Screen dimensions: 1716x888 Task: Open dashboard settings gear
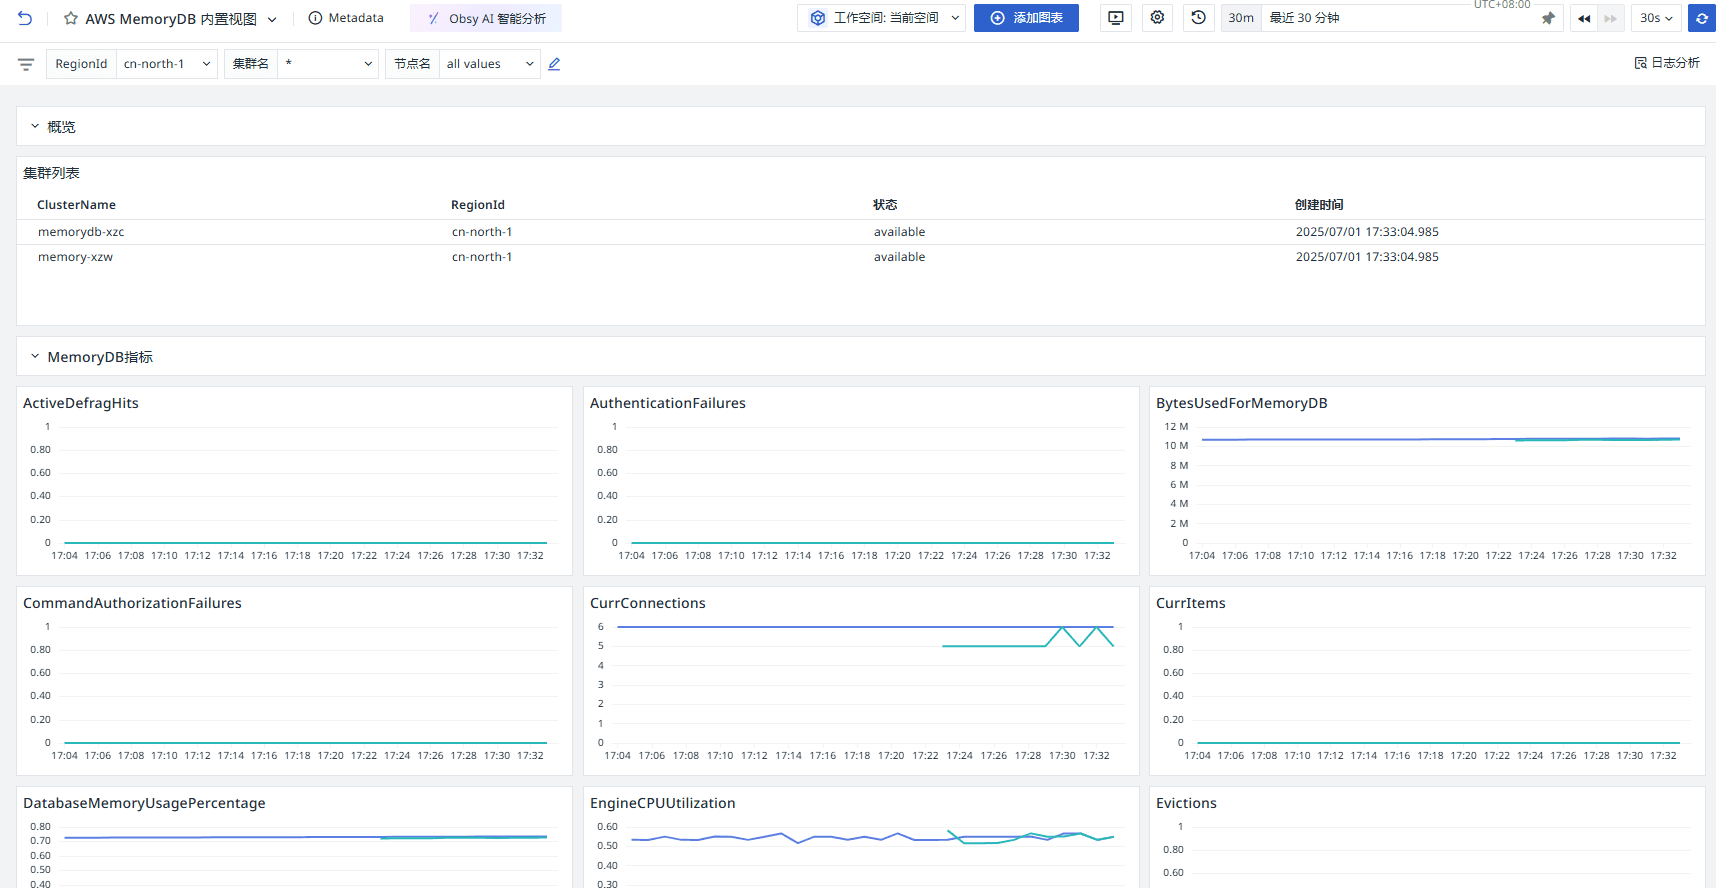click(1157, 18)
